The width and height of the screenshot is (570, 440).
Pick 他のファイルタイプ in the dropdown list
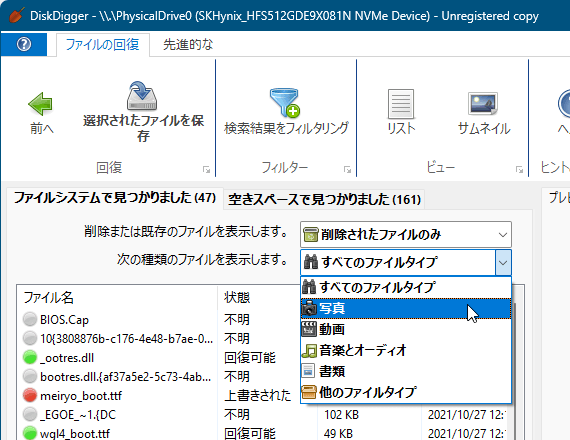point(406,392)
